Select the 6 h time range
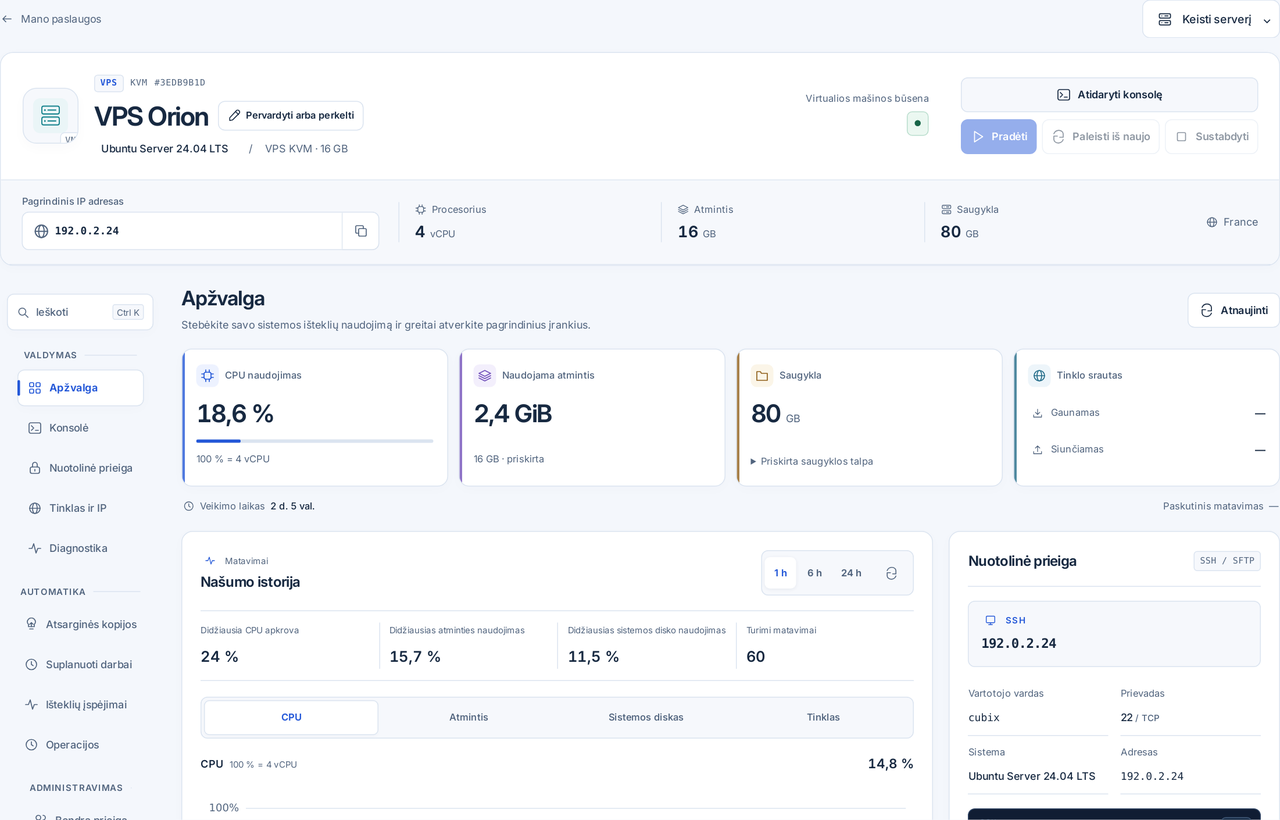The image size is (1280, 820). point(814,573)
